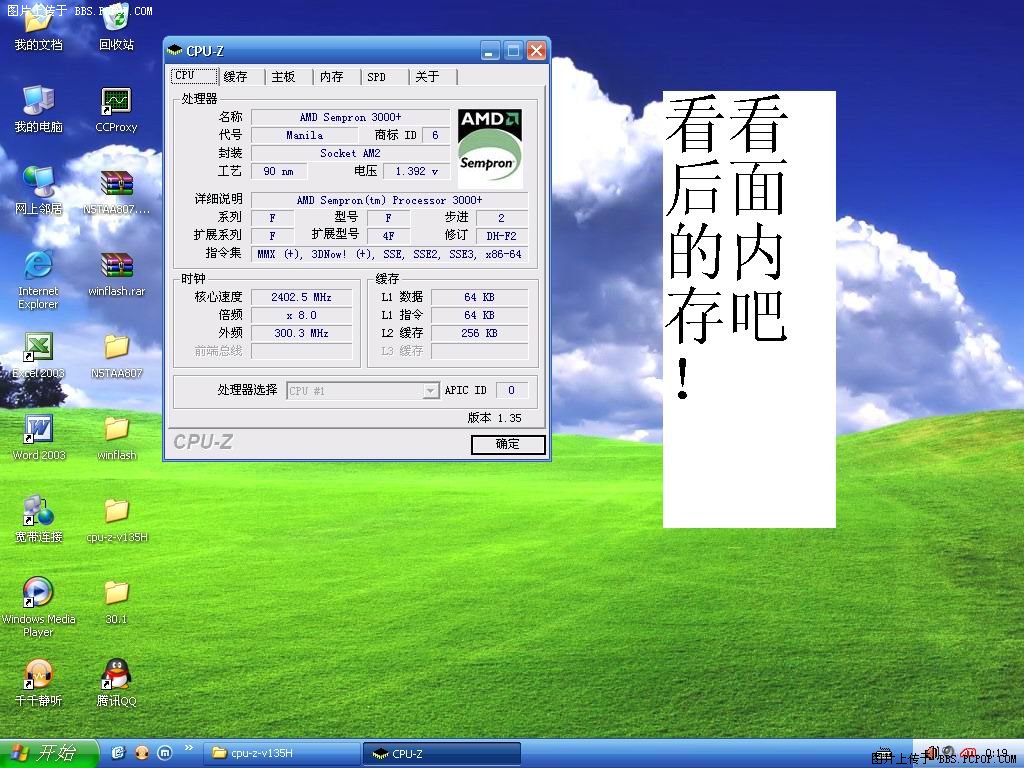Viewport: 1024px width, 768px height.
Task: Open the 开始 Start menu
Action: tap(48, 753)
